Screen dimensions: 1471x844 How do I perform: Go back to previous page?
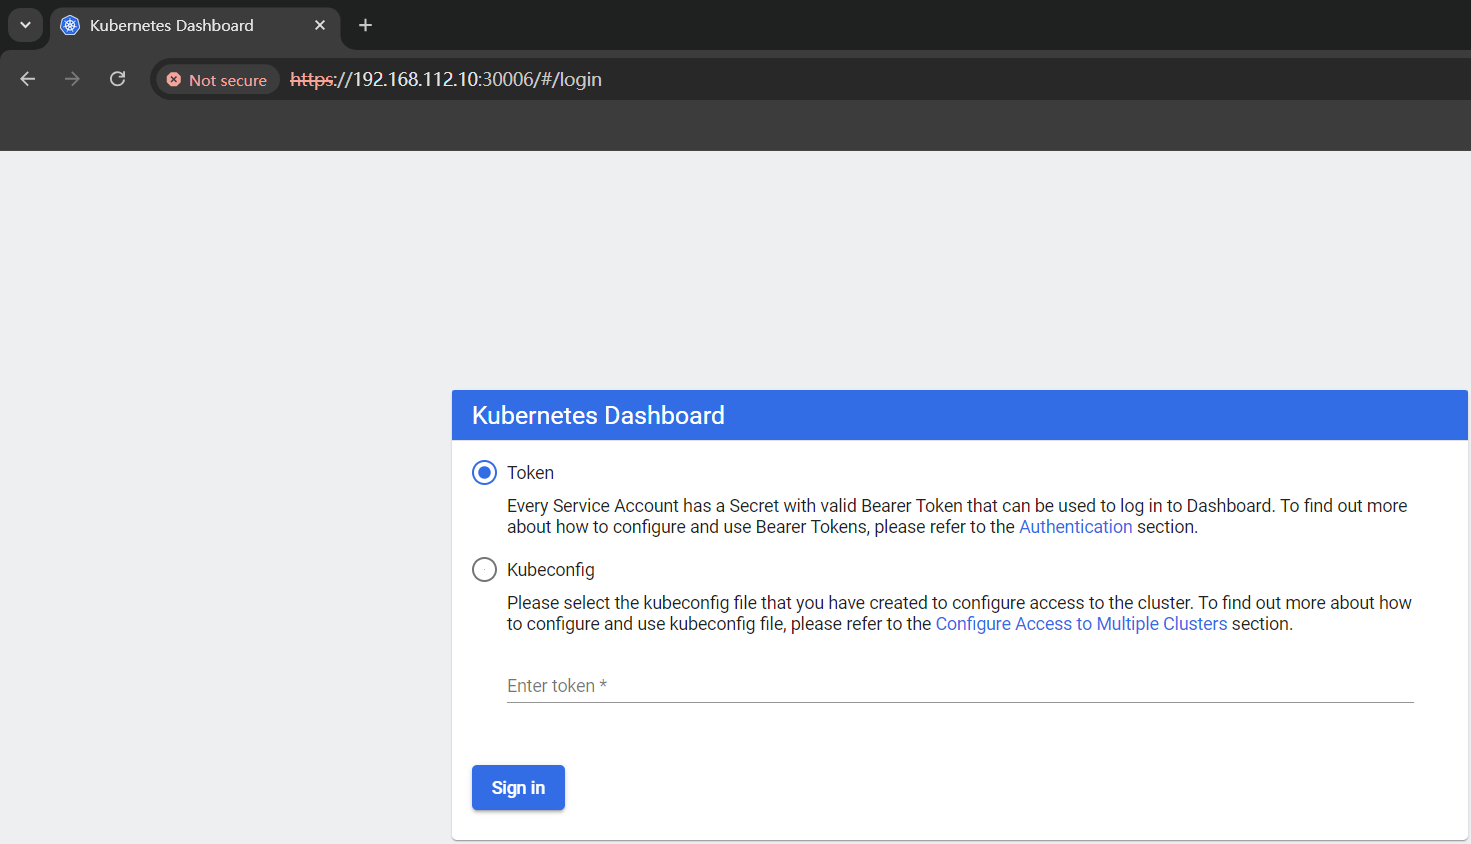28,79
